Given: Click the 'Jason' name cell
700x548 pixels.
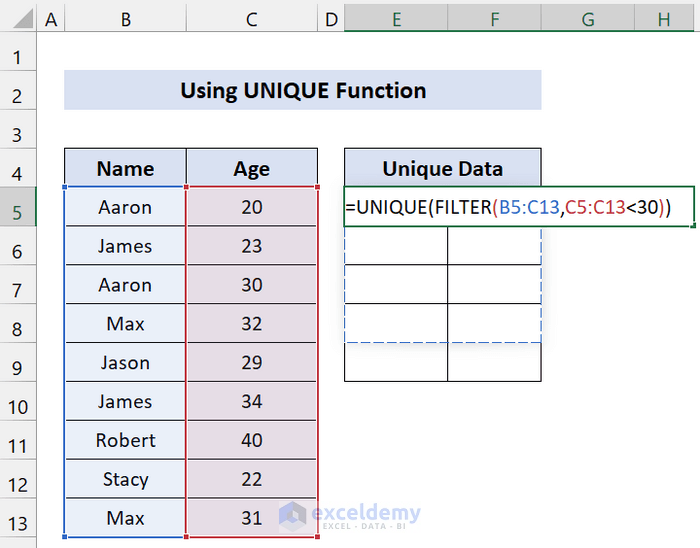Looking at the screenshot, I should tap(125, 362).
